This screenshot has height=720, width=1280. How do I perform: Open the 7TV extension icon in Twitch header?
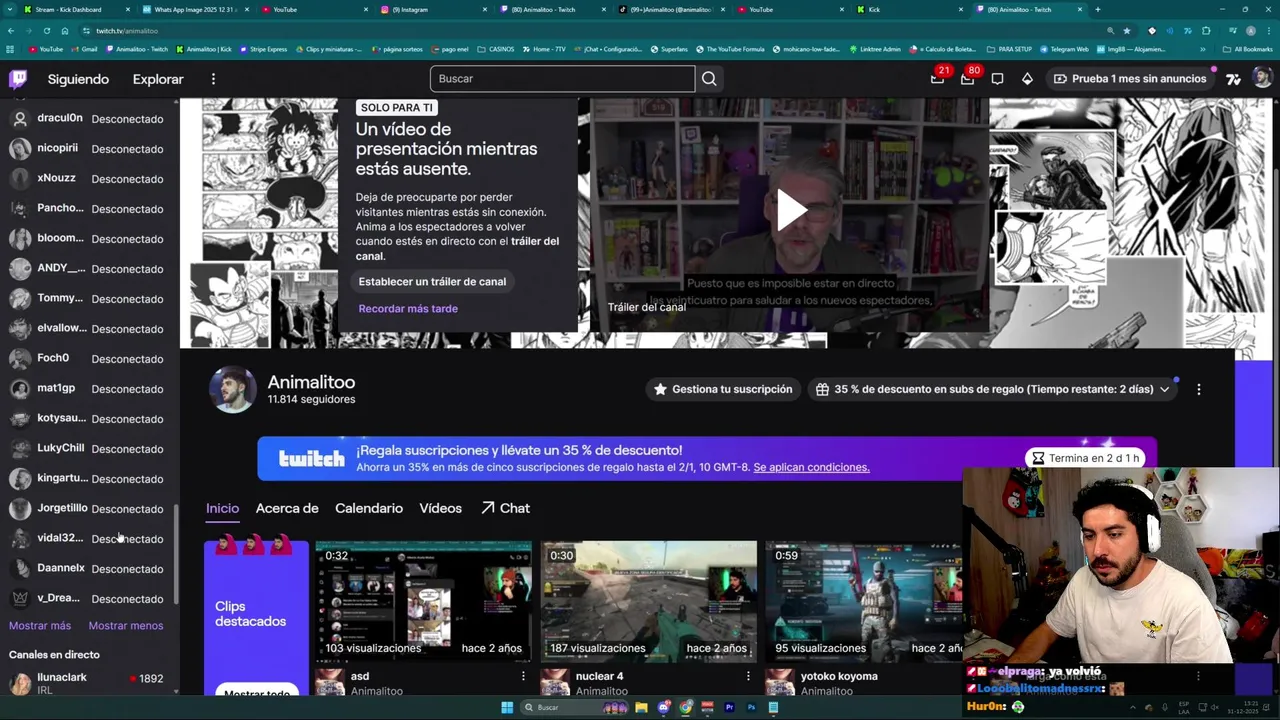1234,79
